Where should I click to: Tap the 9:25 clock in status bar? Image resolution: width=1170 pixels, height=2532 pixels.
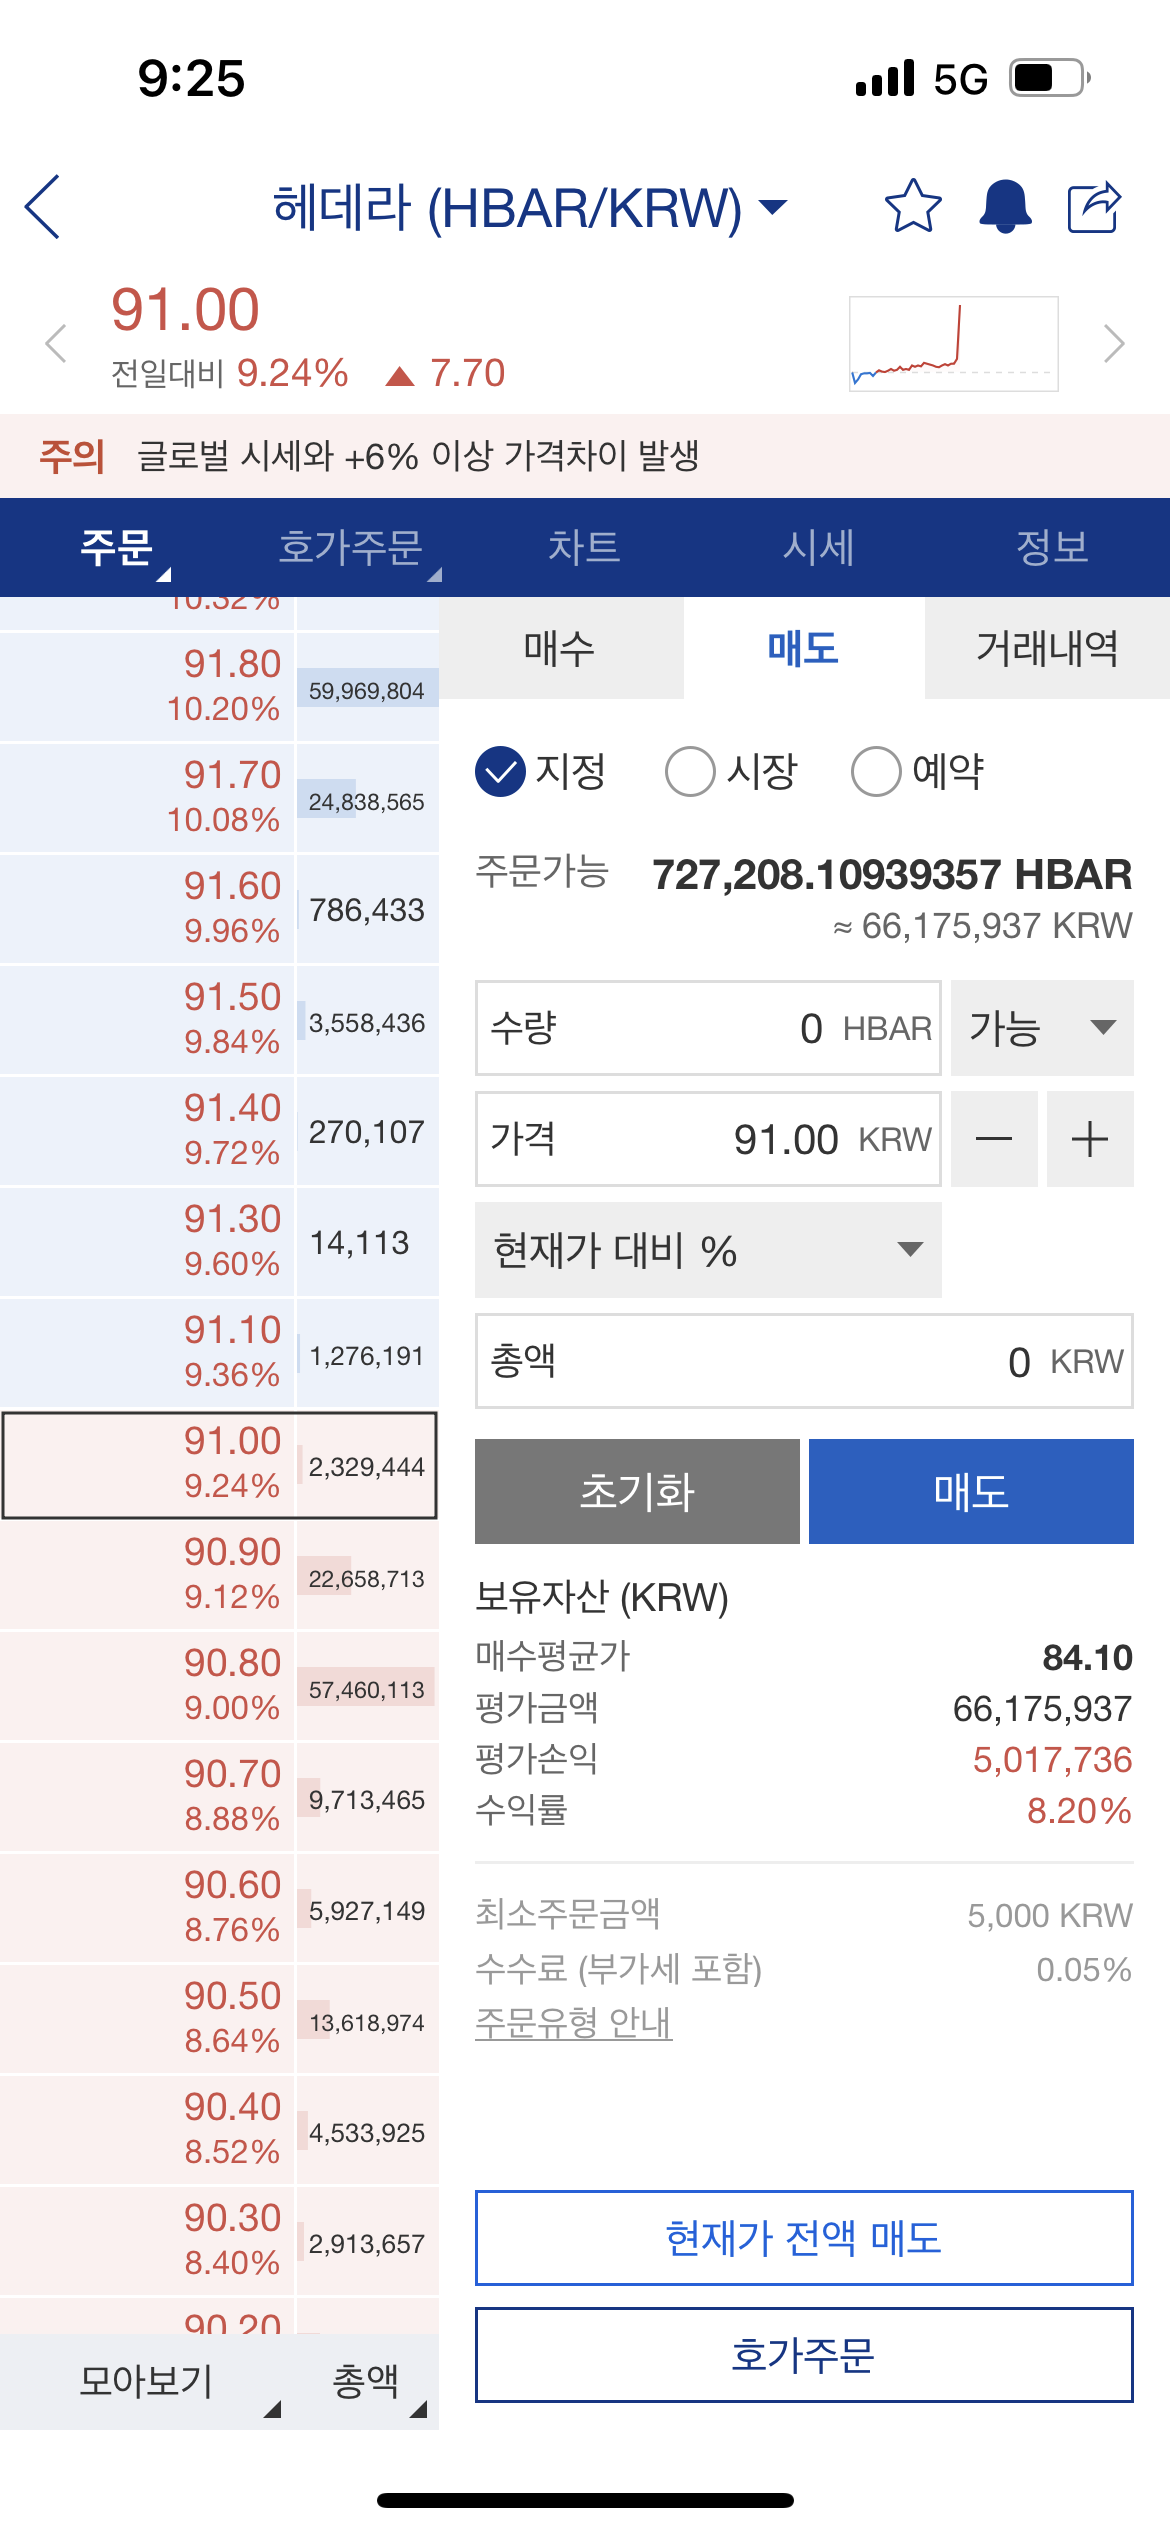click(191, 78)
